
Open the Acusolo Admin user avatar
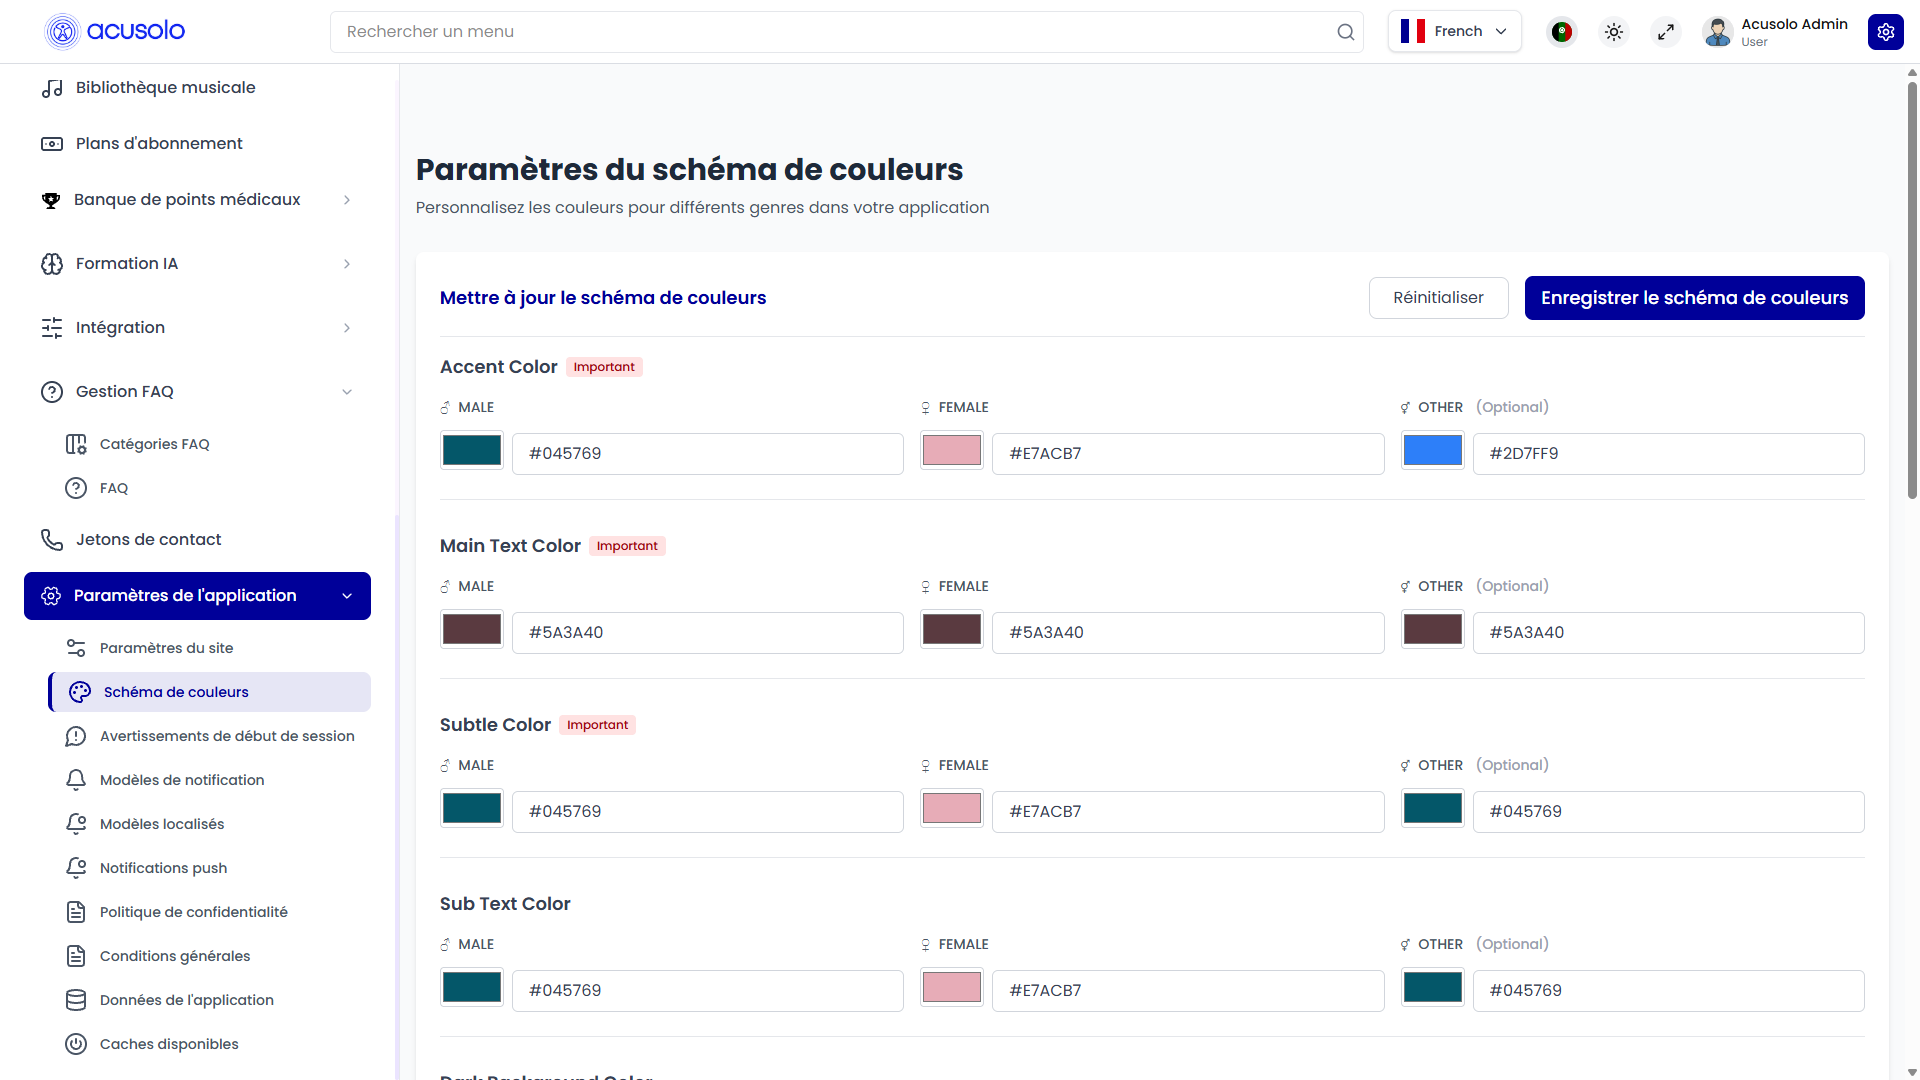coord(1718,32)
